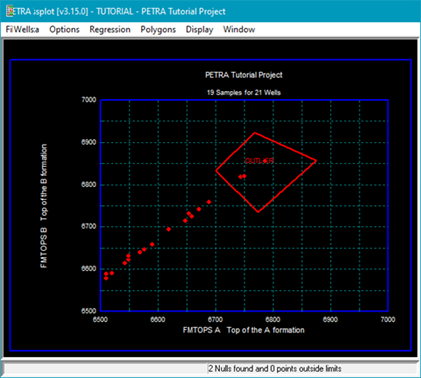Click the left vertex of the OUTLIER polygon

[x=216, y=171]
